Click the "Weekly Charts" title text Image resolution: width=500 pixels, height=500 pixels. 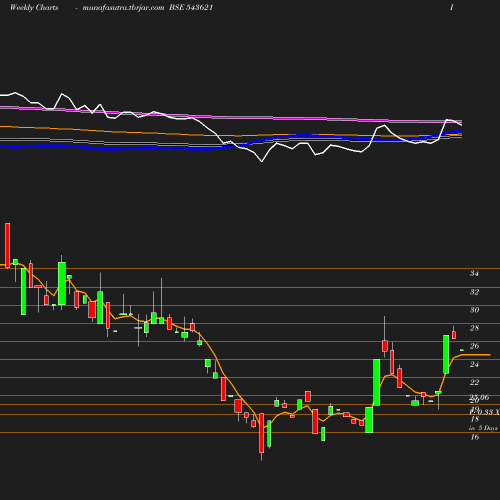coord(34,7)
